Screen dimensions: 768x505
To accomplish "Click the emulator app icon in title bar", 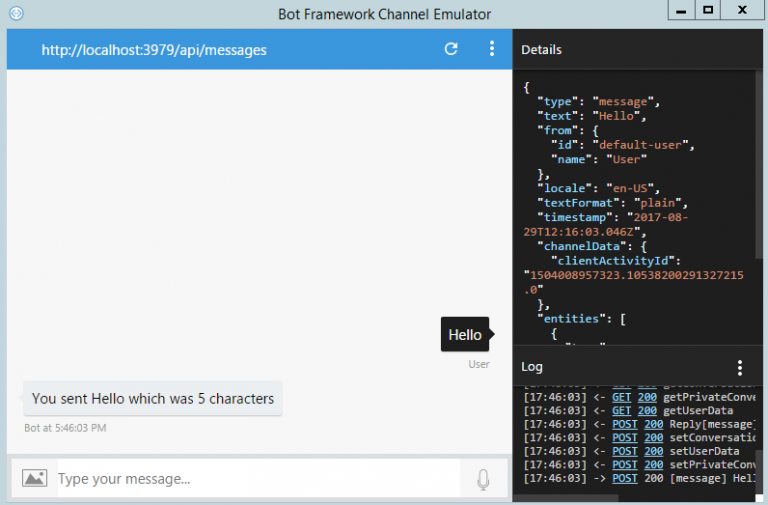I will [16, 13].
